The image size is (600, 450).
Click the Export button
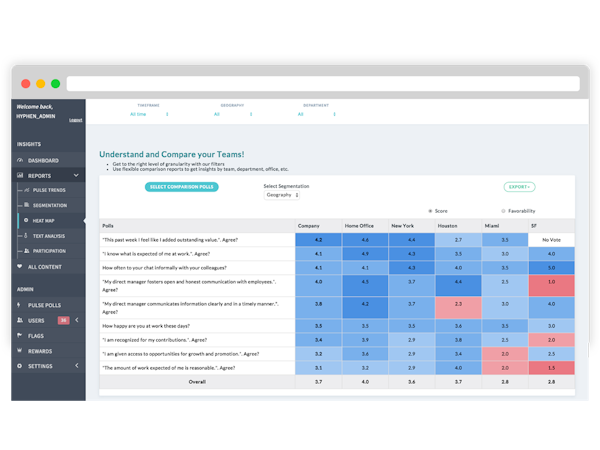tap(518, 187)
